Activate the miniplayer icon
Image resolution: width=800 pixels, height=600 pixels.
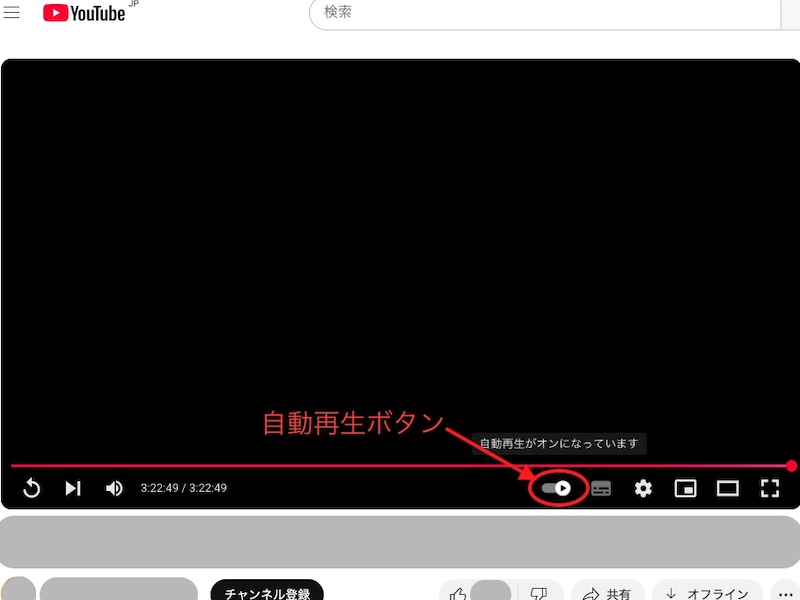click(x=686, y=488)
